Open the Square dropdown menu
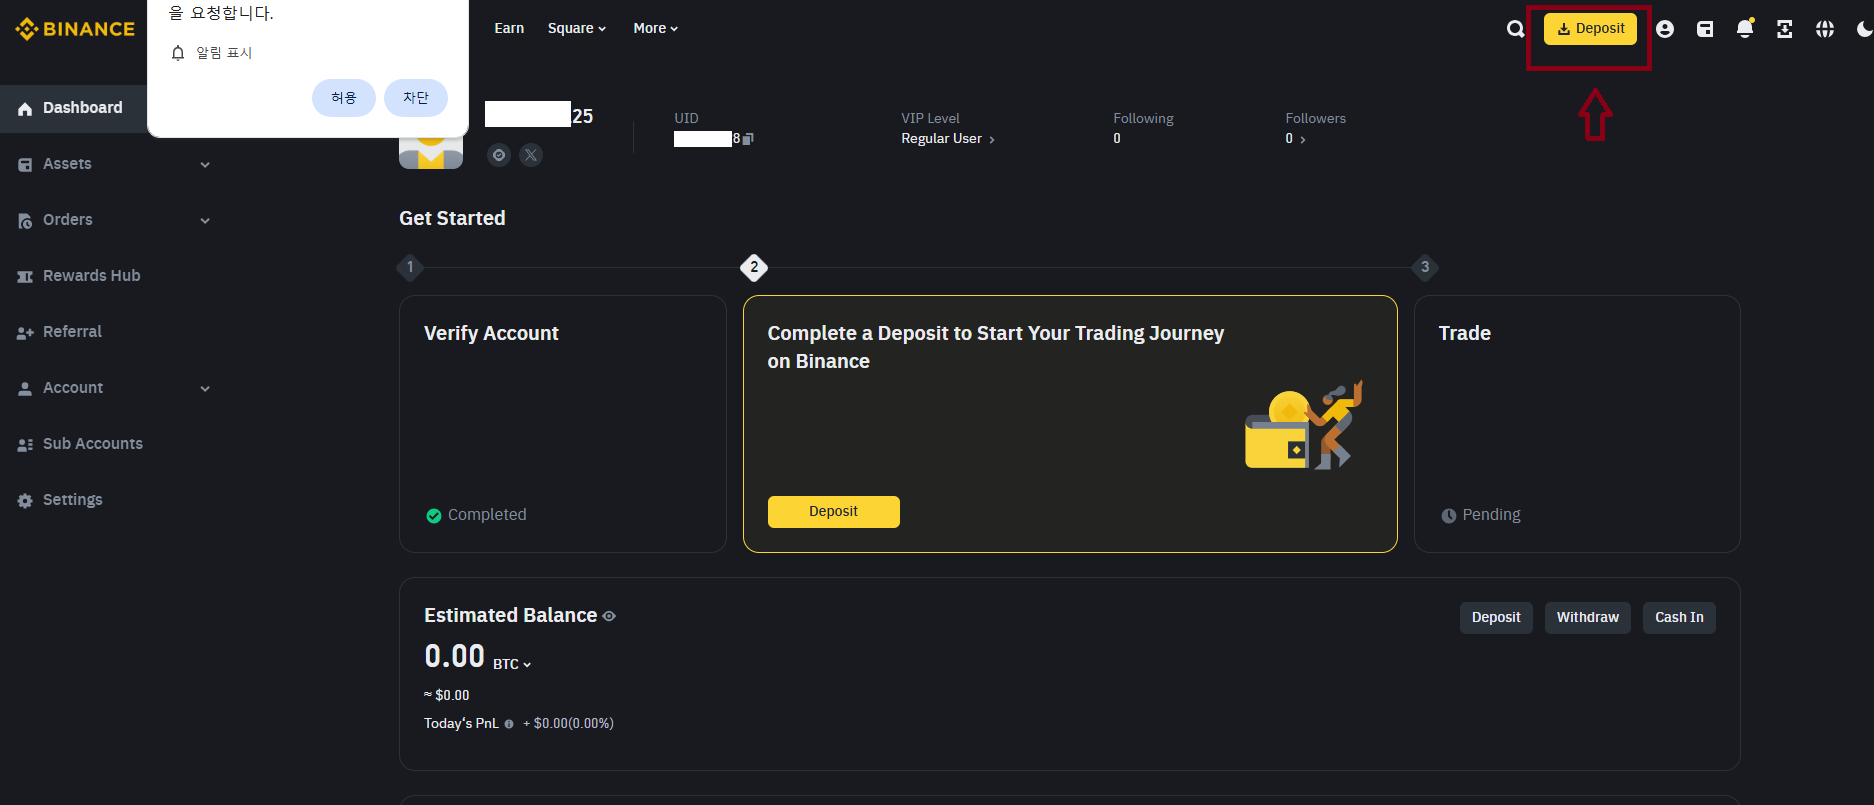1874x805 pixels. coord(577,28)
